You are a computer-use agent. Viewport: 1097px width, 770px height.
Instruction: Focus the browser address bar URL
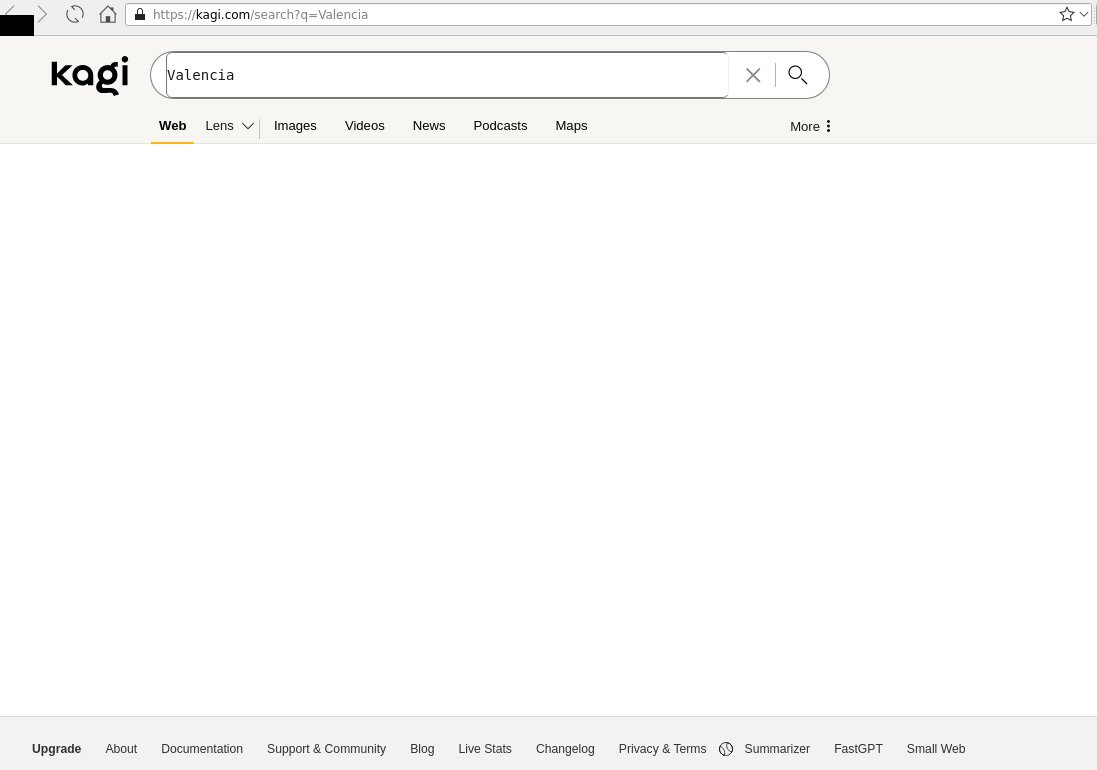(600, 15)
